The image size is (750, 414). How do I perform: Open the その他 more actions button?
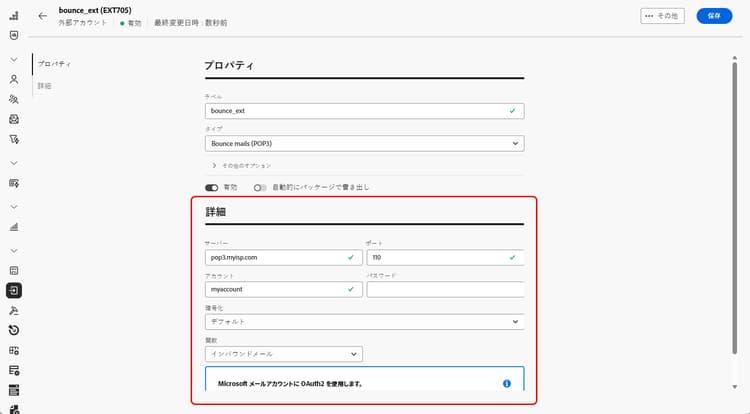click(x=662, y=16)
